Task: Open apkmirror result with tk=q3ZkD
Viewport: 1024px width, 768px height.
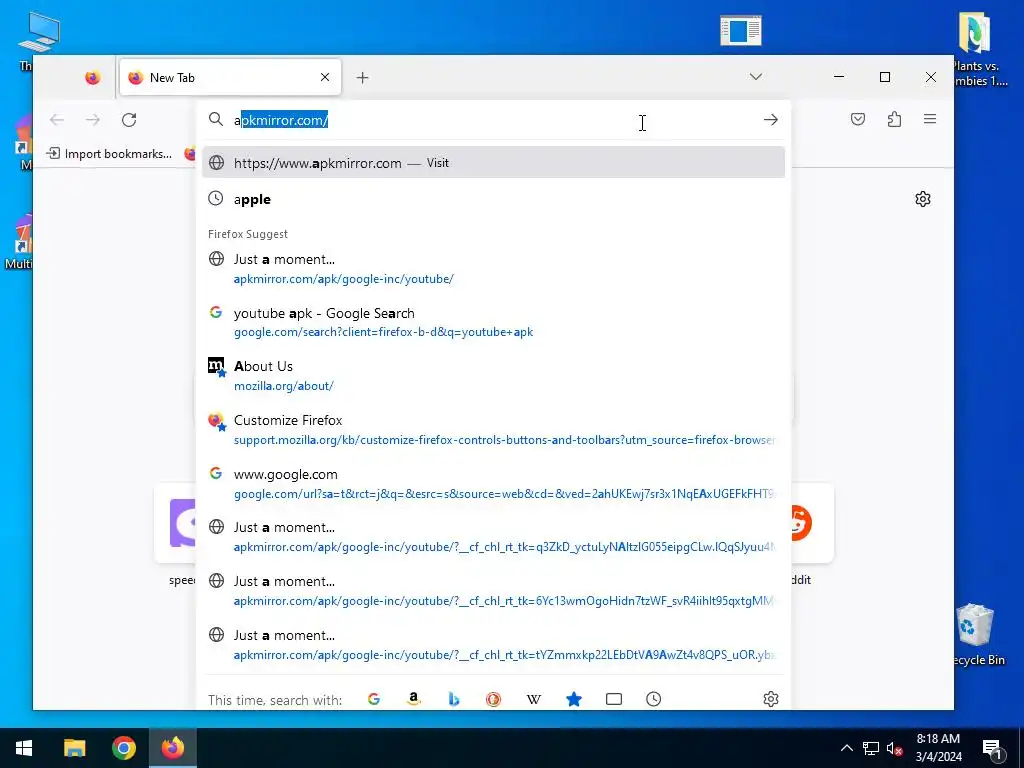Action: (493, 537)
